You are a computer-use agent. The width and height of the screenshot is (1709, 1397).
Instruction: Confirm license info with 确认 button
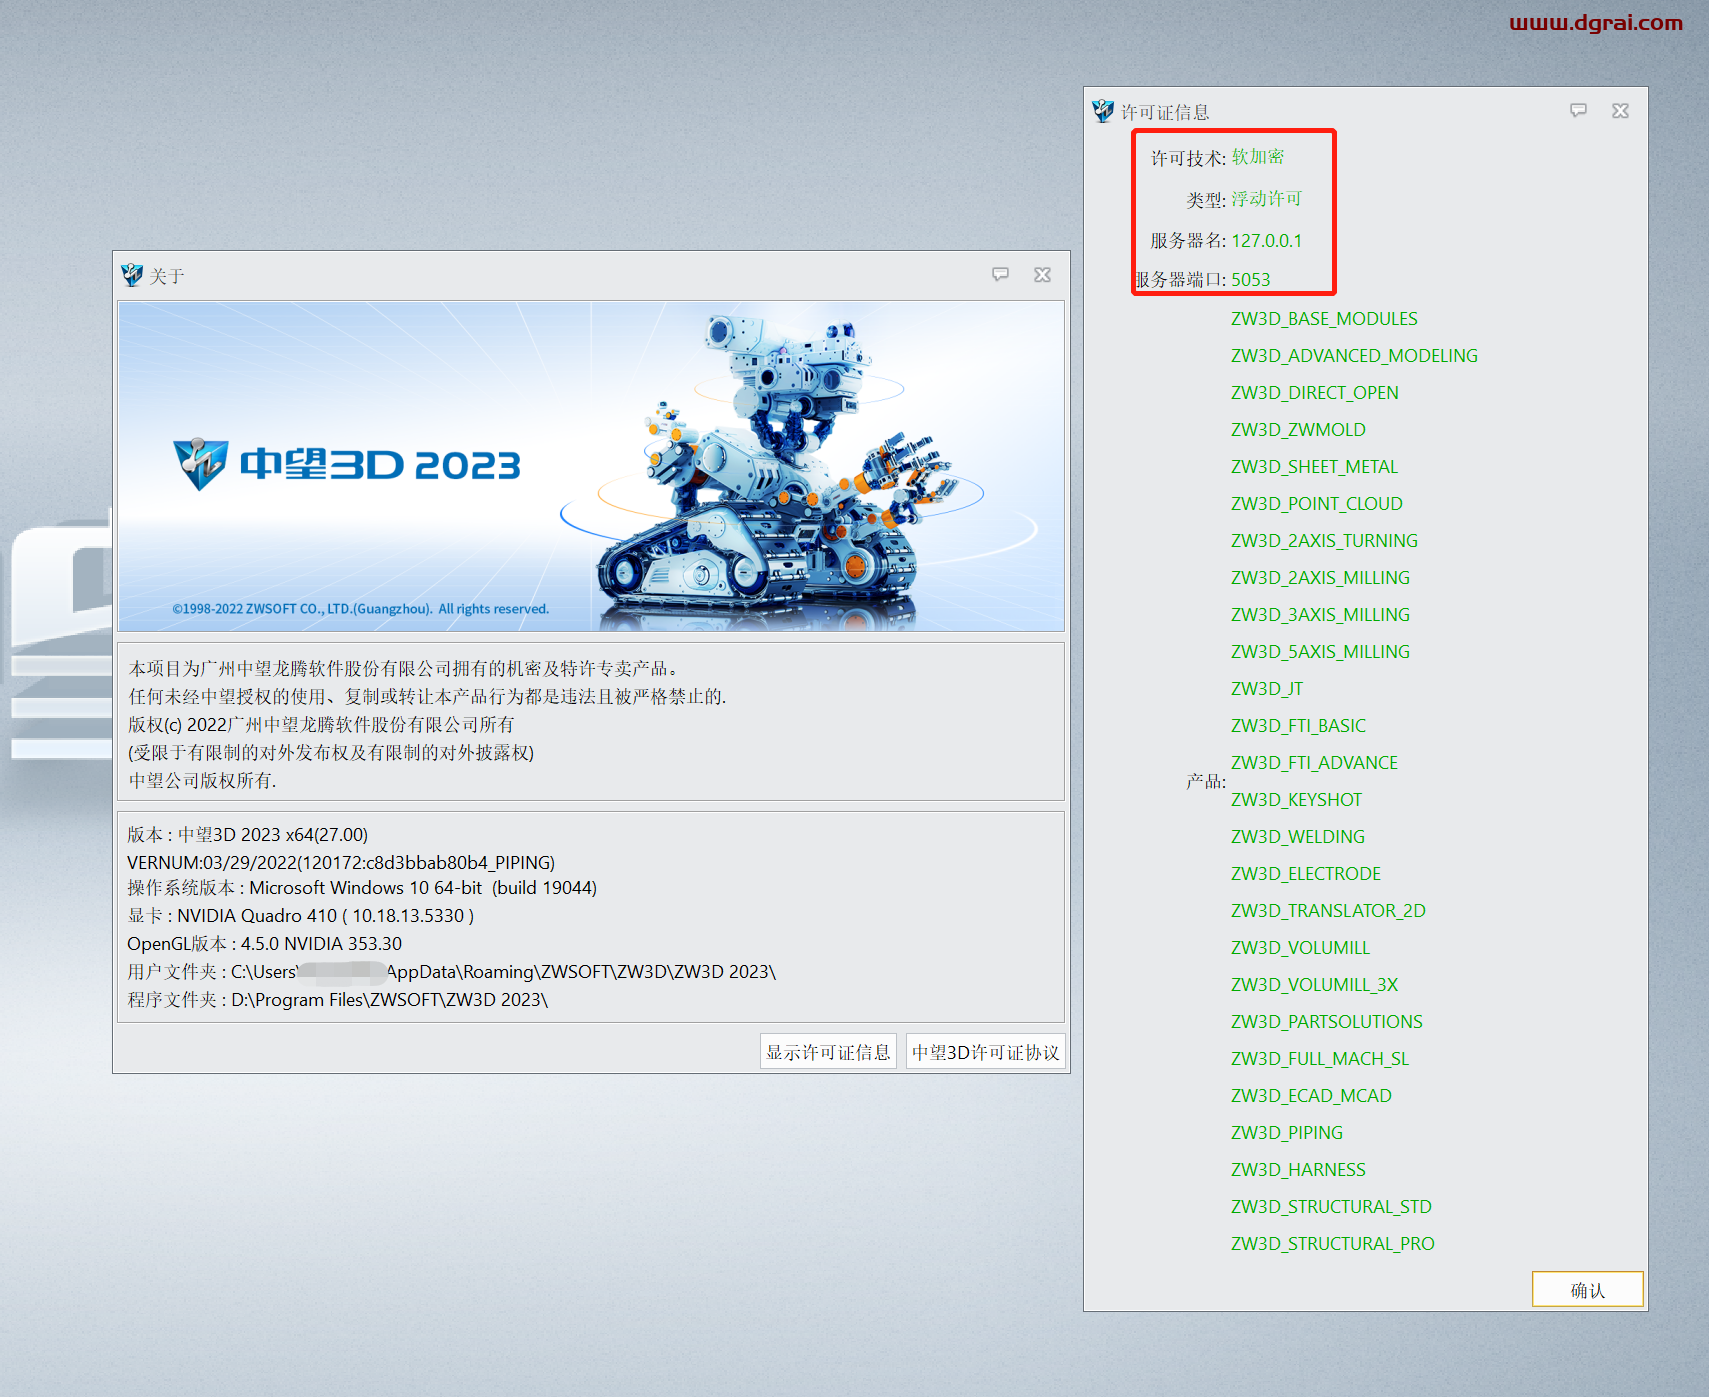coord(1587,1290)
